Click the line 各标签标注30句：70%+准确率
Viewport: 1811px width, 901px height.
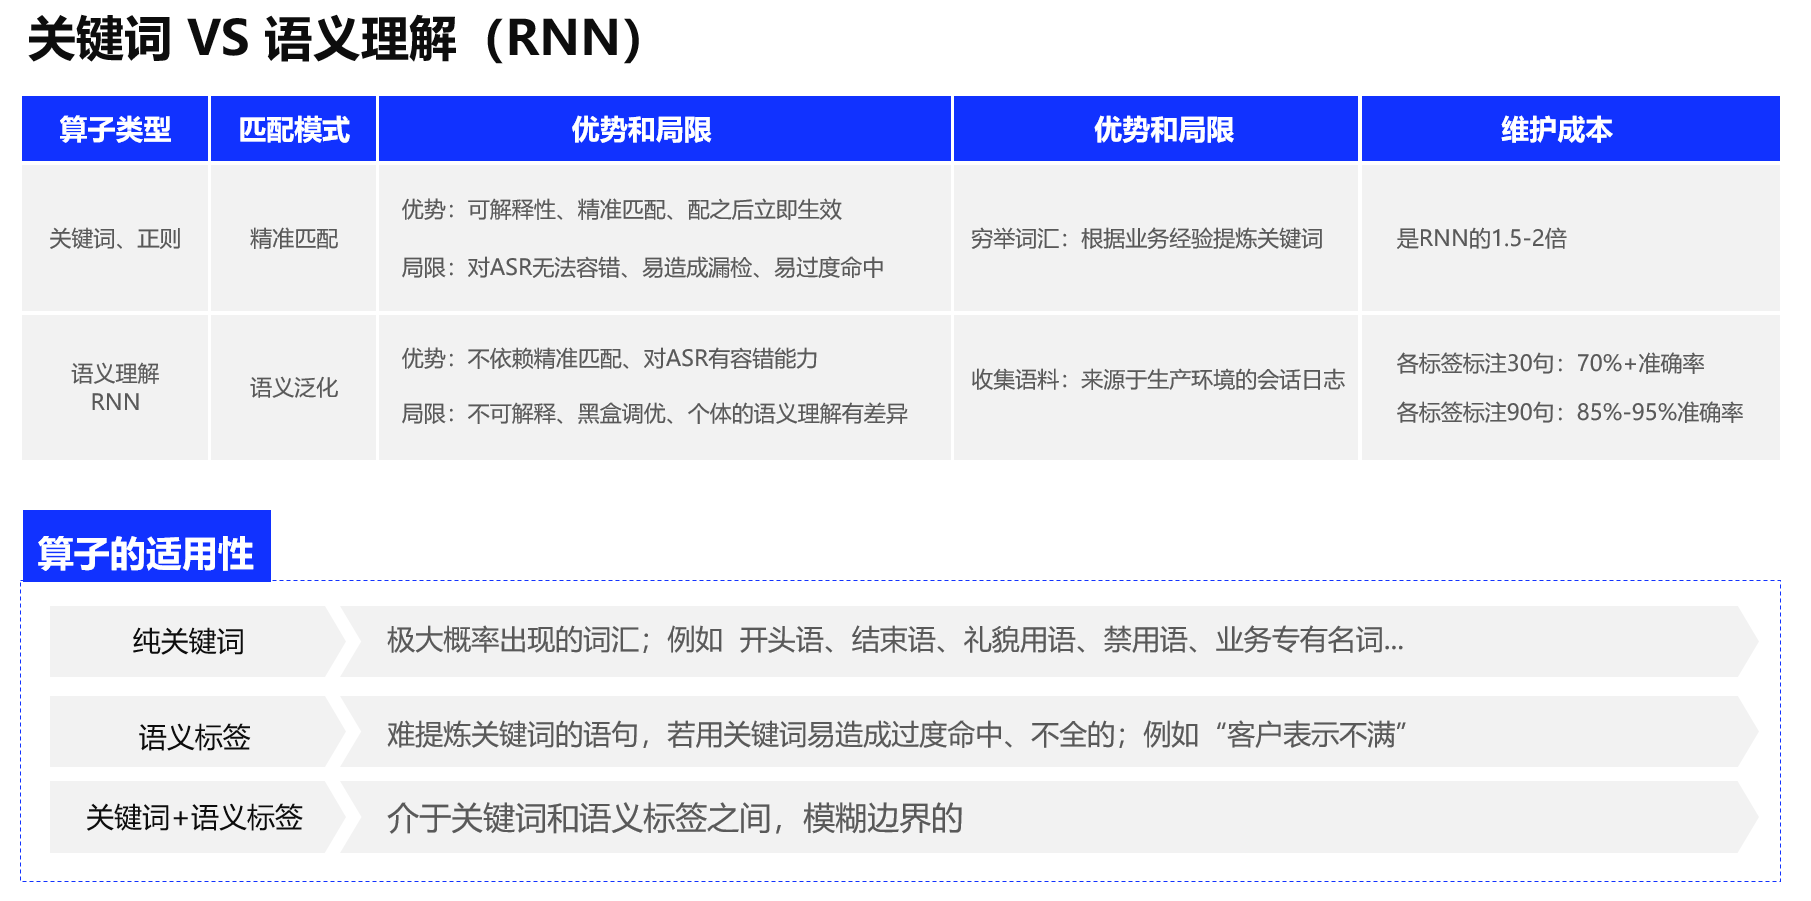[1550, 363]
